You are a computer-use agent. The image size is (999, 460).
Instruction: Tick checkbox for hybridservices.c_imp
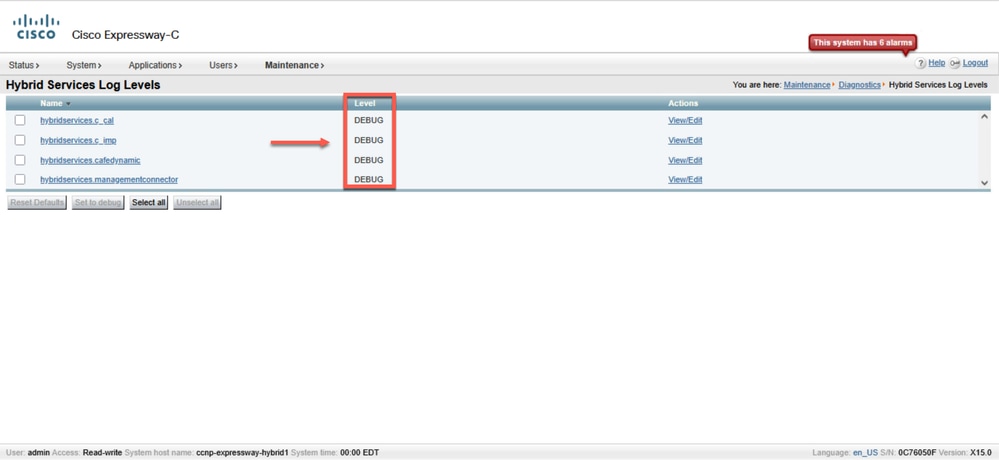coord(20,140)
